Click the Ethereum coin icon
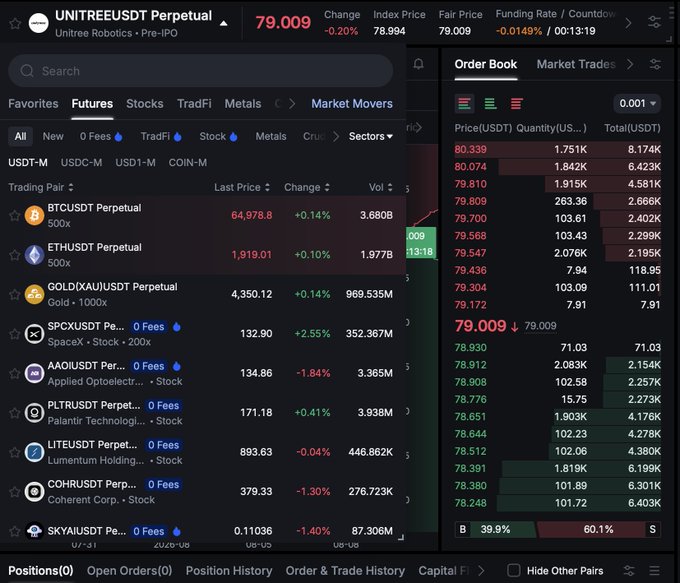The width and height of the screenshot is (680, 583). click(x=34, y=255)
